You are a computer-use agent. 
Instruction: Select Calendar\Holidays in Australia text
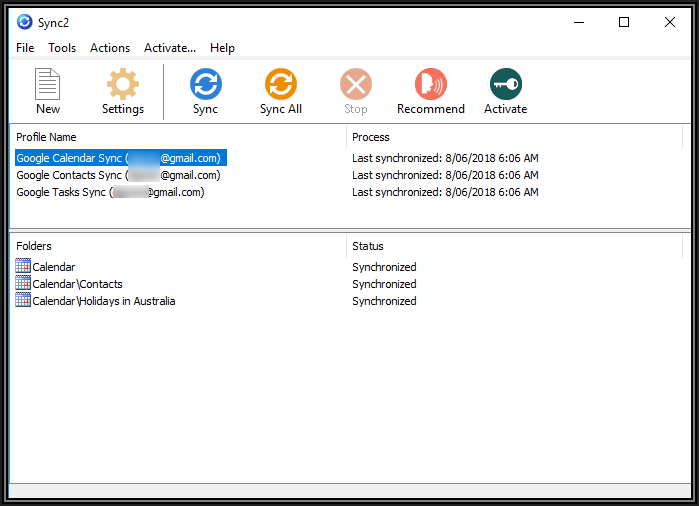pyautogui.click(x=104, y=301)
